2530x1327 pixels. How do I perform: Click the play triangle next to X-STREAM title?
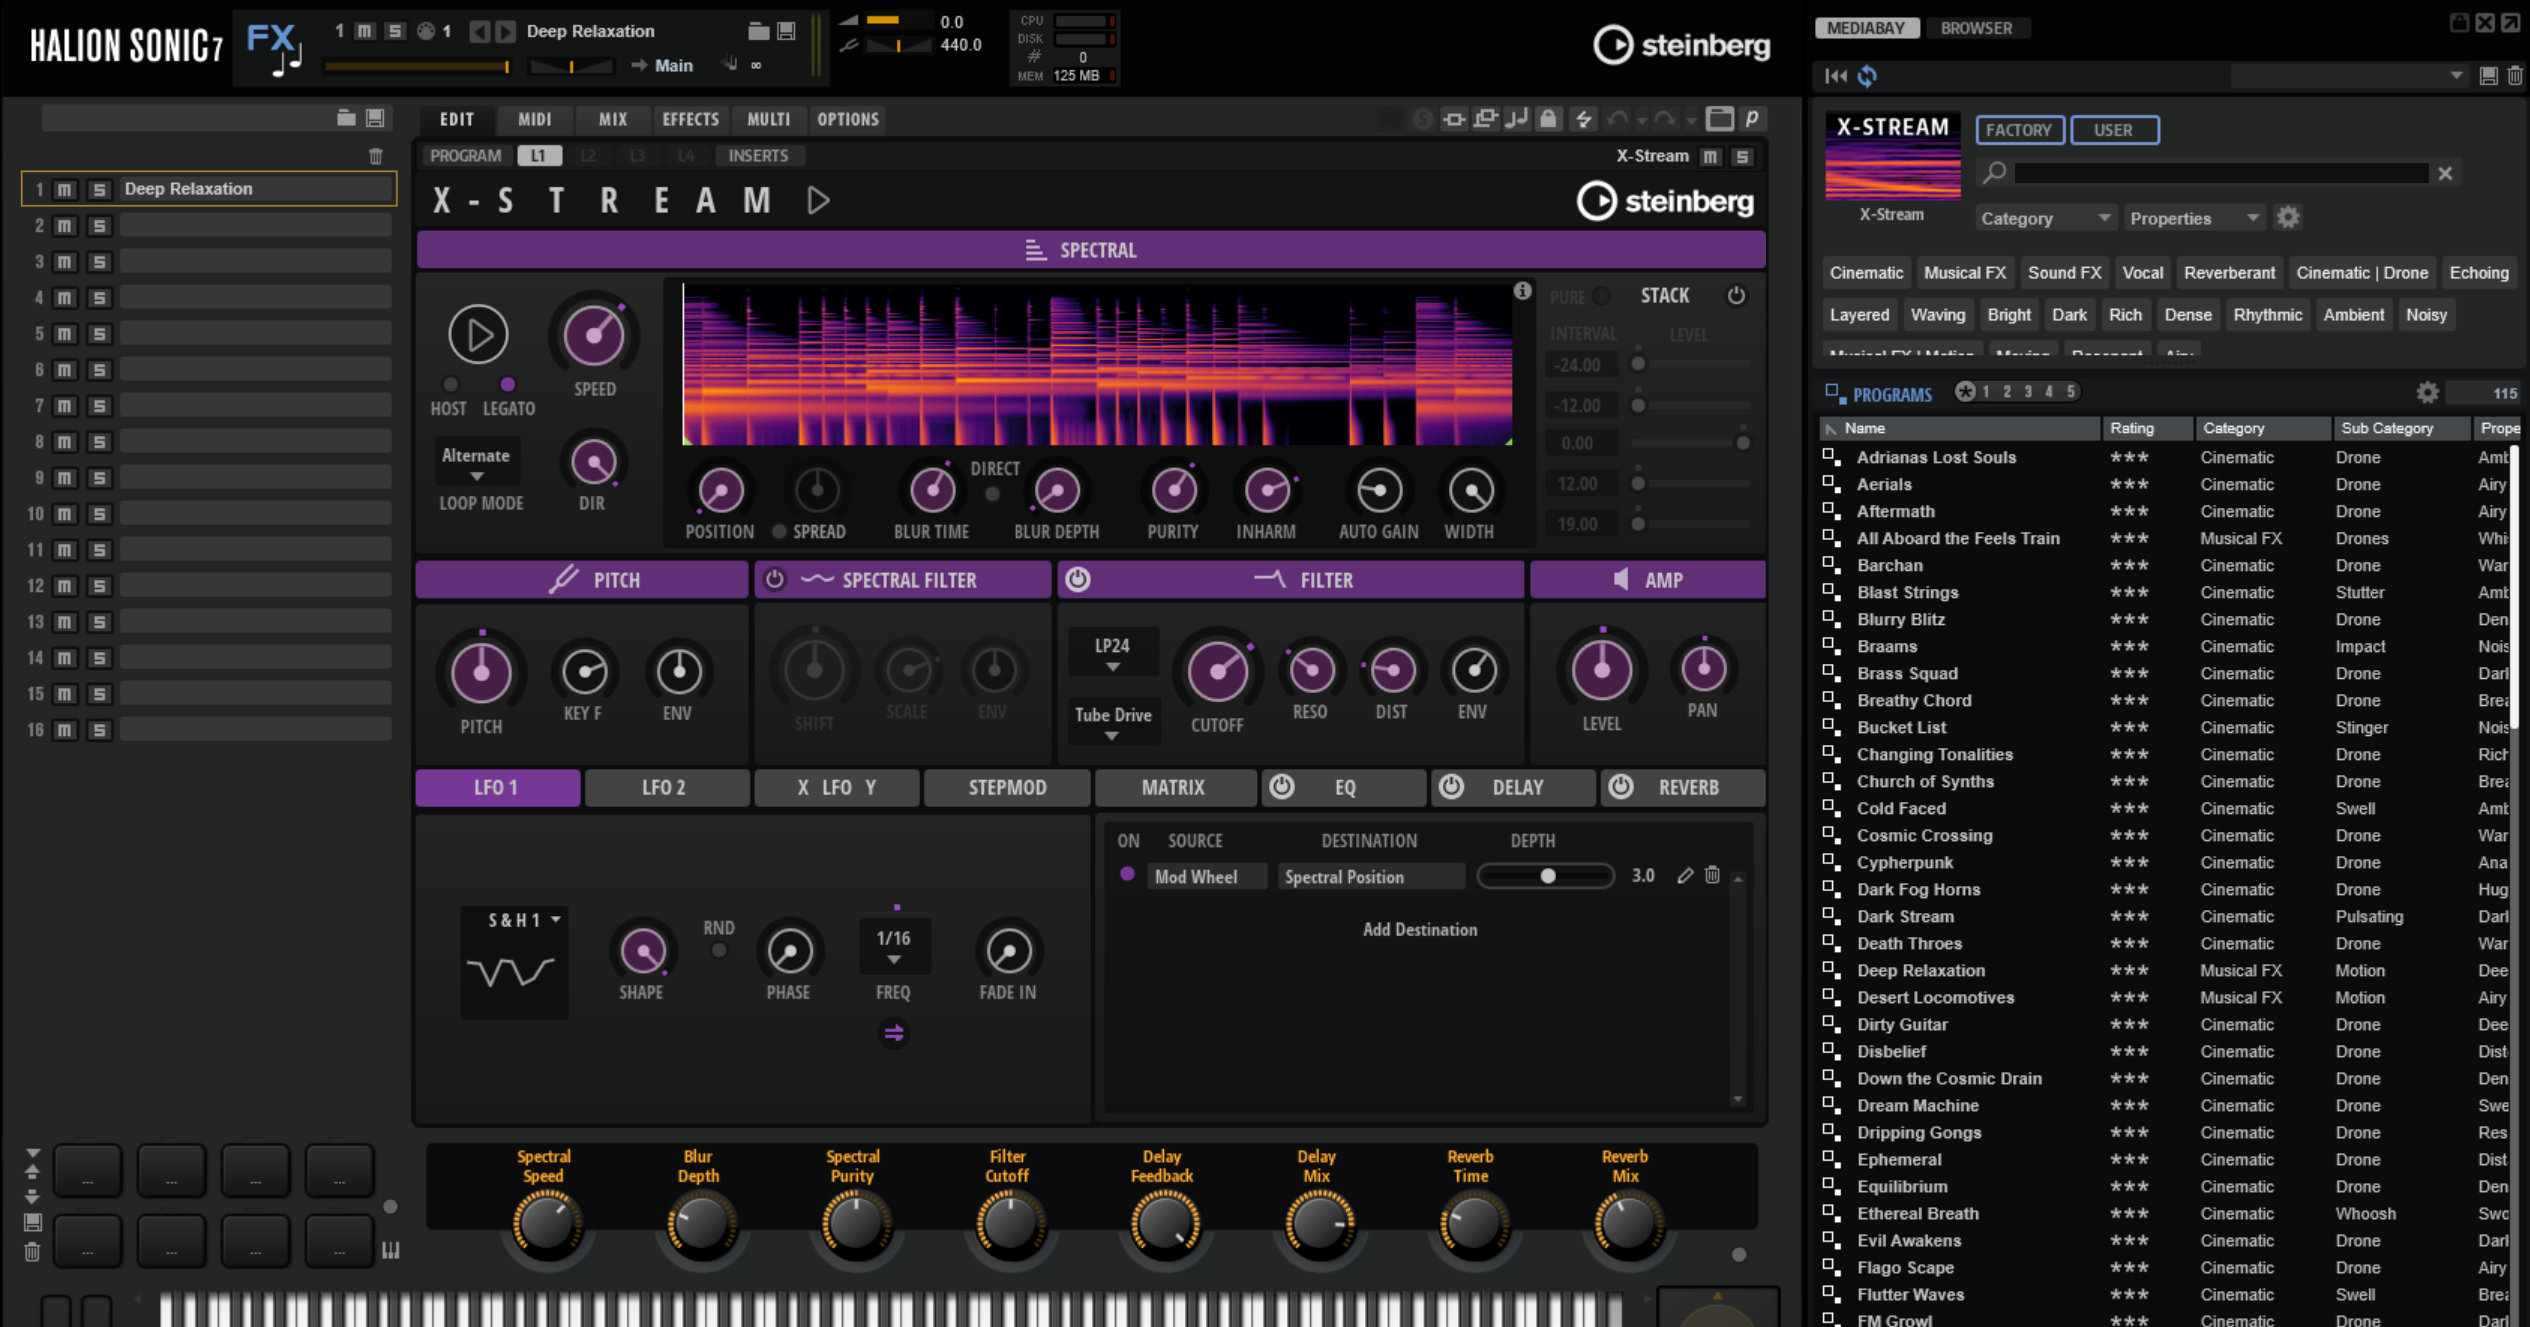[818, 201]
